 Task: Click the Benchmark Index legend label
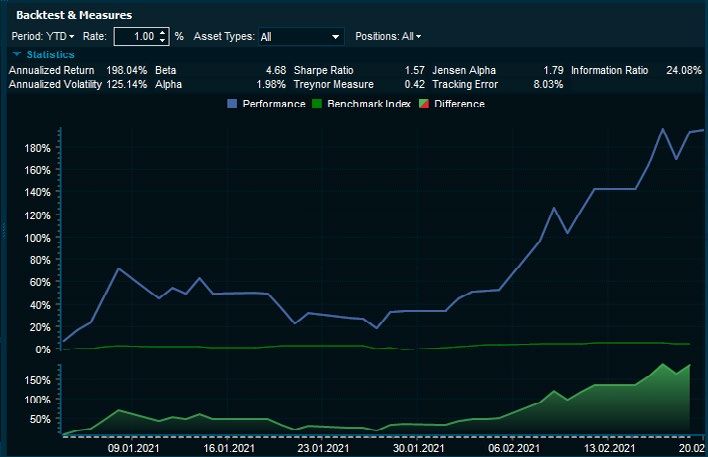pos(369,104)
